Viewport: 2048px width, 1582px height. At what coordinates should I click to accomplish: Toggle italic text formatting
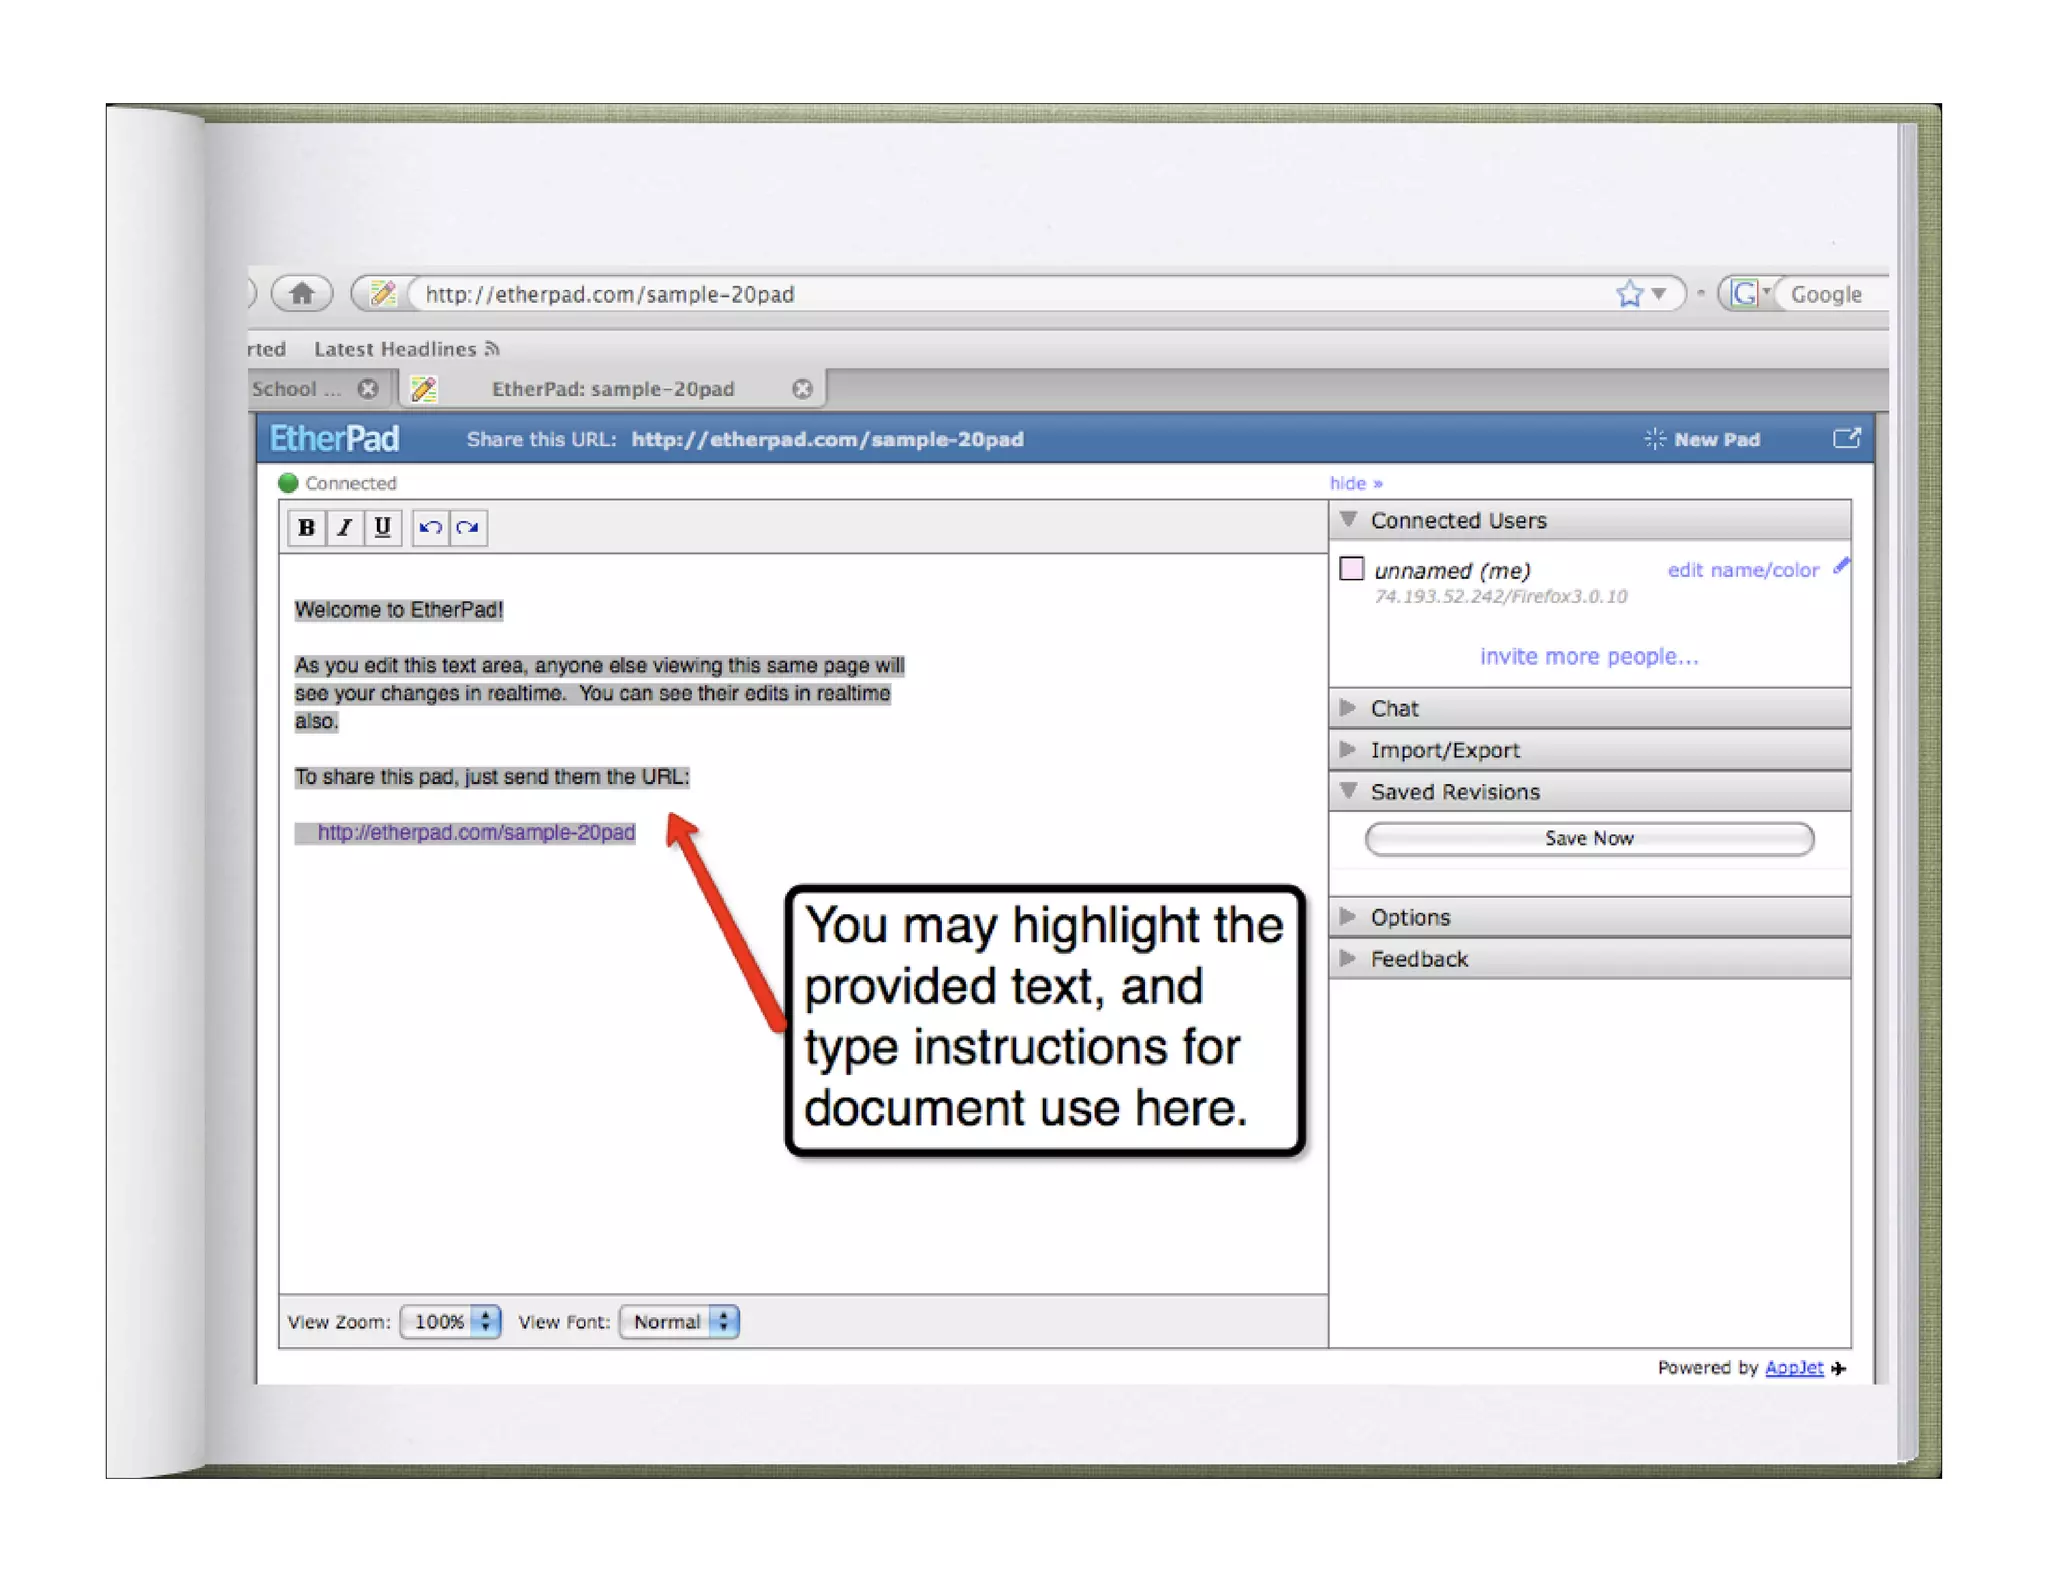(x=344, y=527)
